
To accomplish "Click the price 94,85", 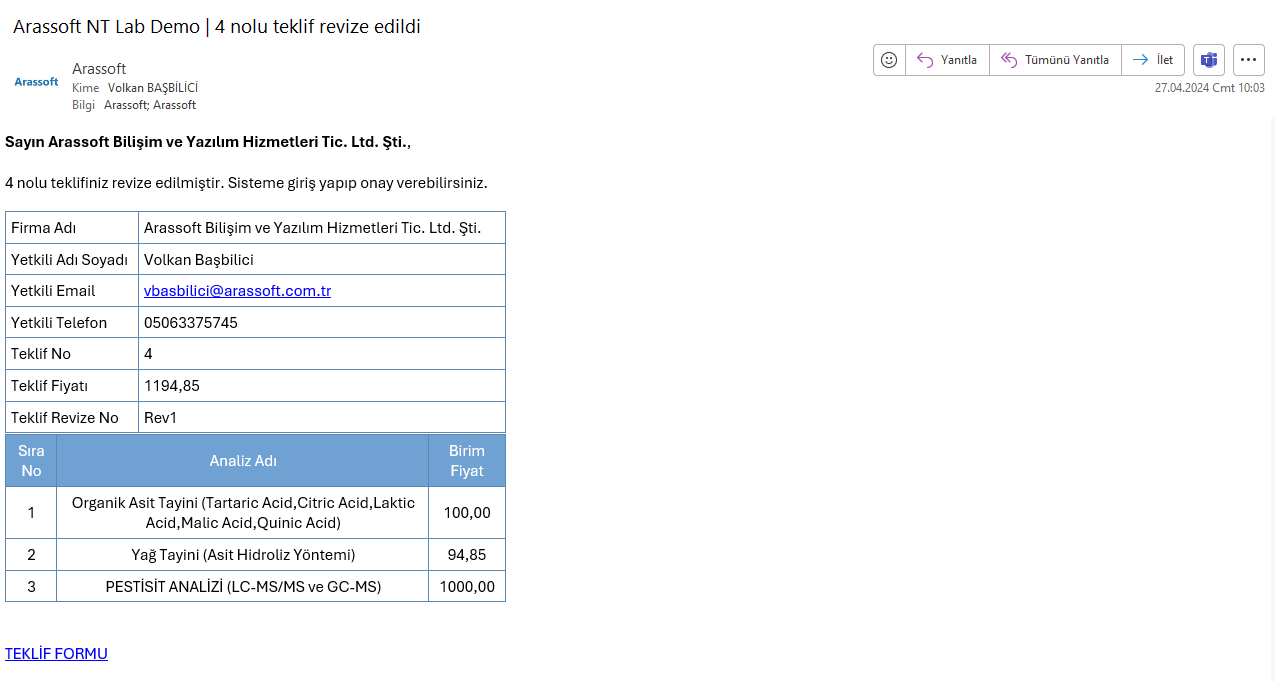I will (467, 555).
